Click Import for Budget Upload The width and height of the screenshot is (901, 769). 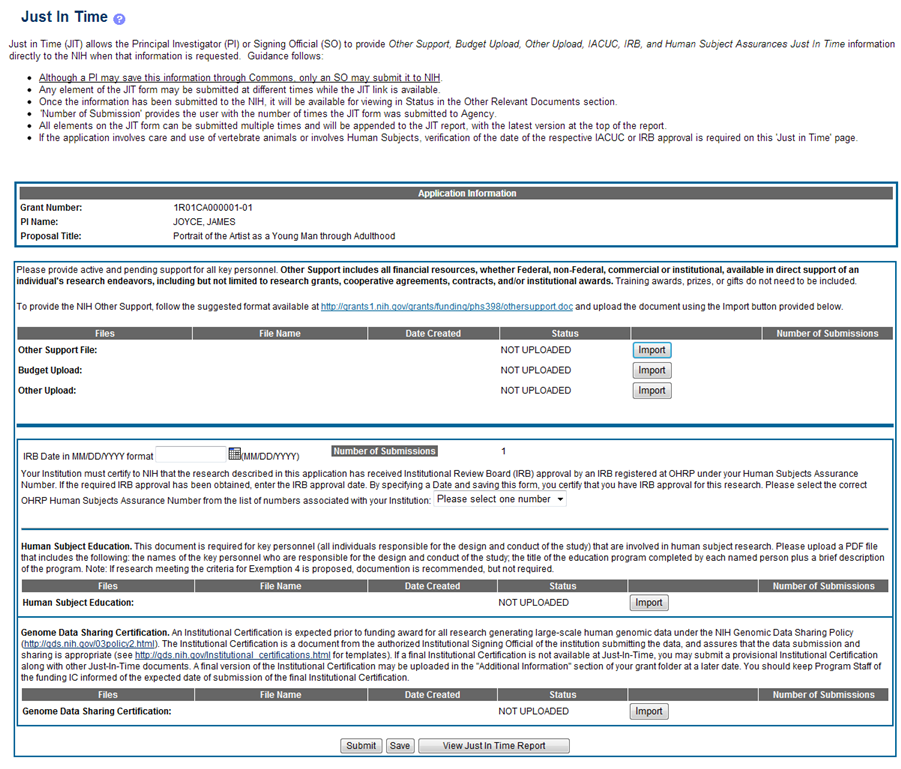[x=651, y=370]
